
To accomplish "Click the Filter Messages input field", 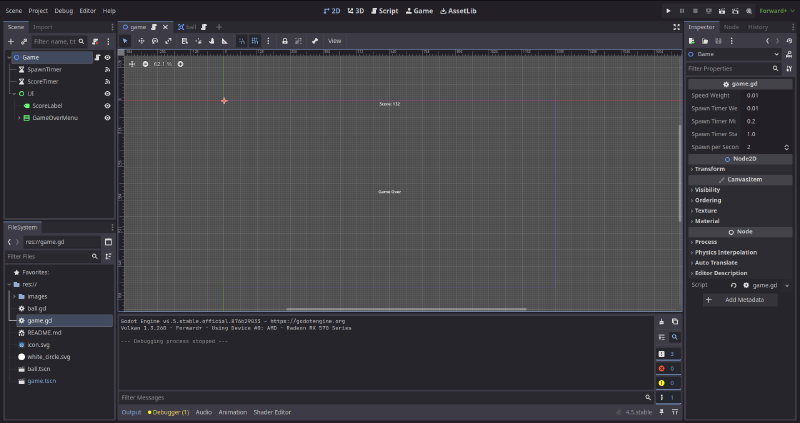I will click(x=380, y=397).
